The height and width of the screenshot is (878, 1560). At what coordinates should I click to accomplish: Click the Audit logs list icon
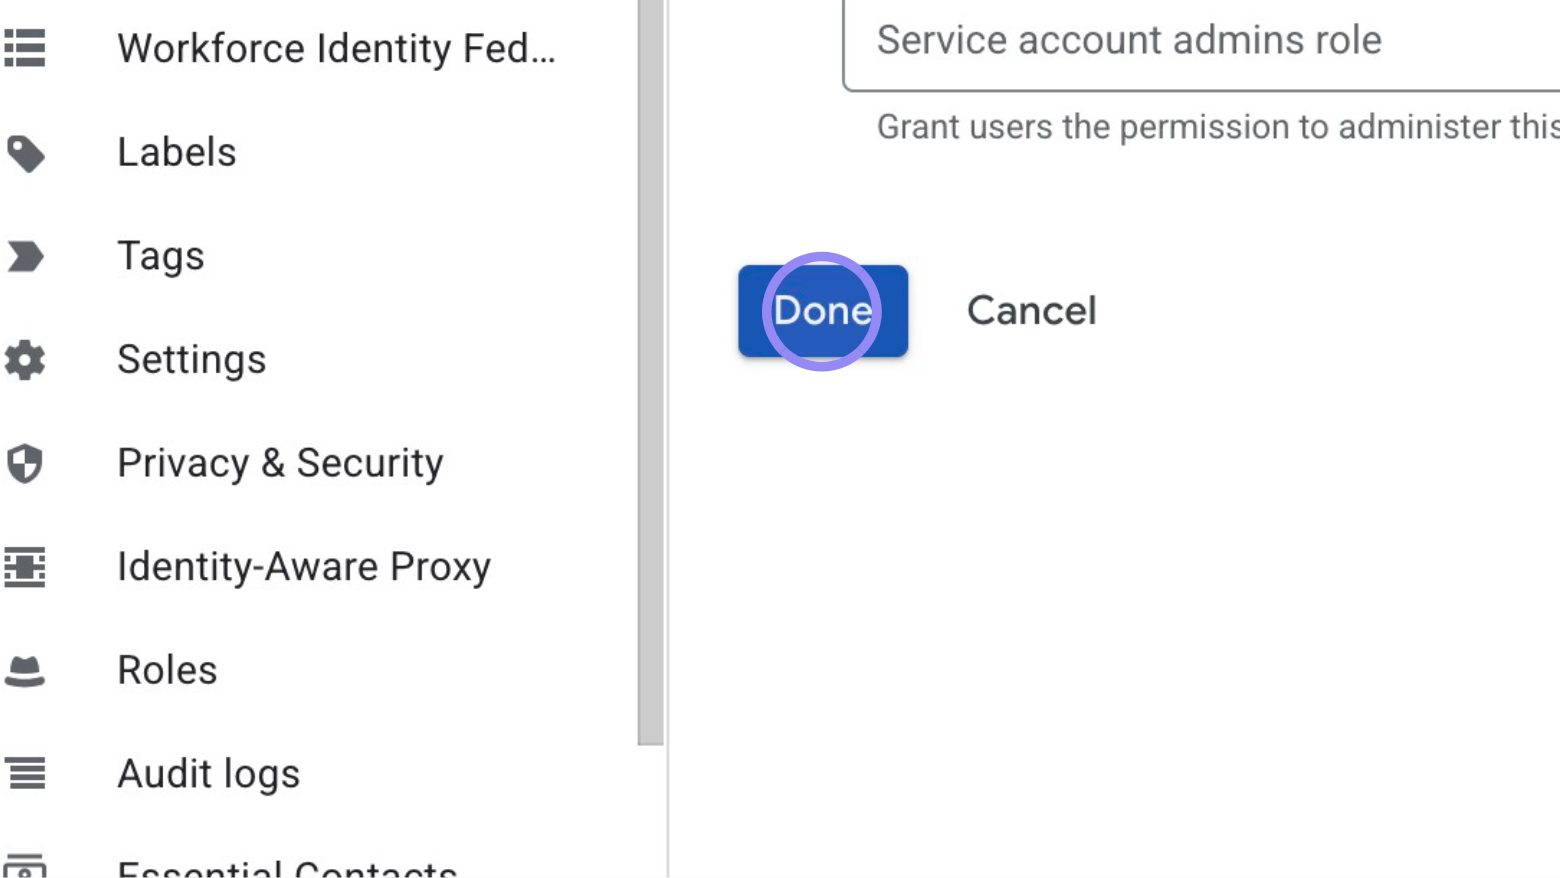click(x=25, y=772)
